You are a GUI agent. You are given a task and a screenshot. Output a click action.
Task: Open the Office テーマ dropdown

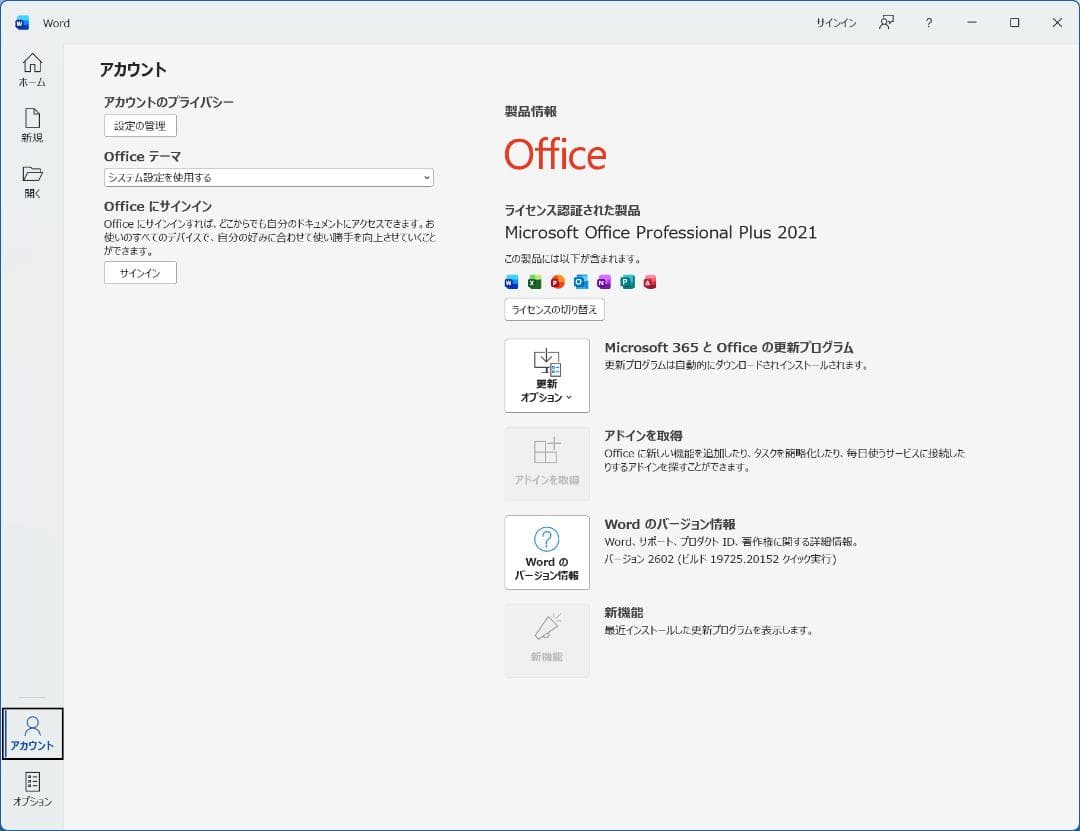[269, 177]
